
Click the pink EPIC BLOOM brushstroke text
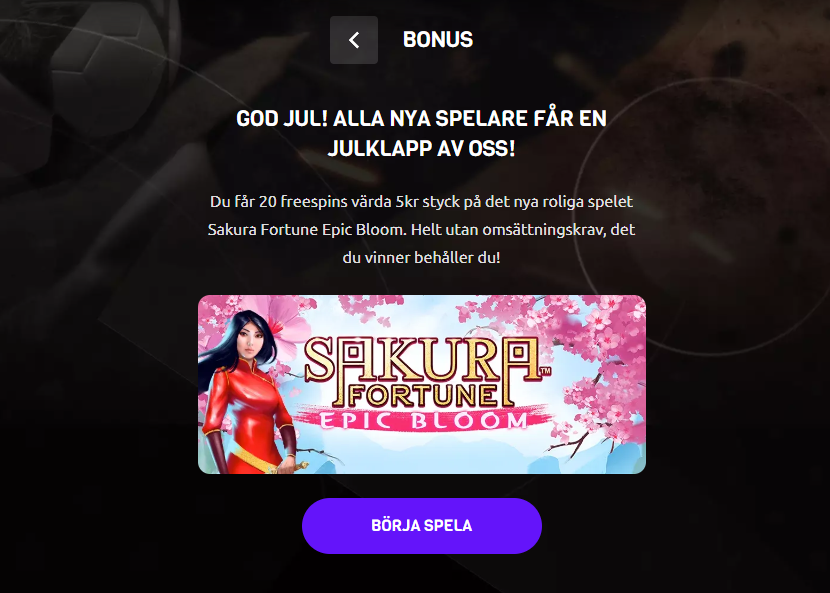422,420
